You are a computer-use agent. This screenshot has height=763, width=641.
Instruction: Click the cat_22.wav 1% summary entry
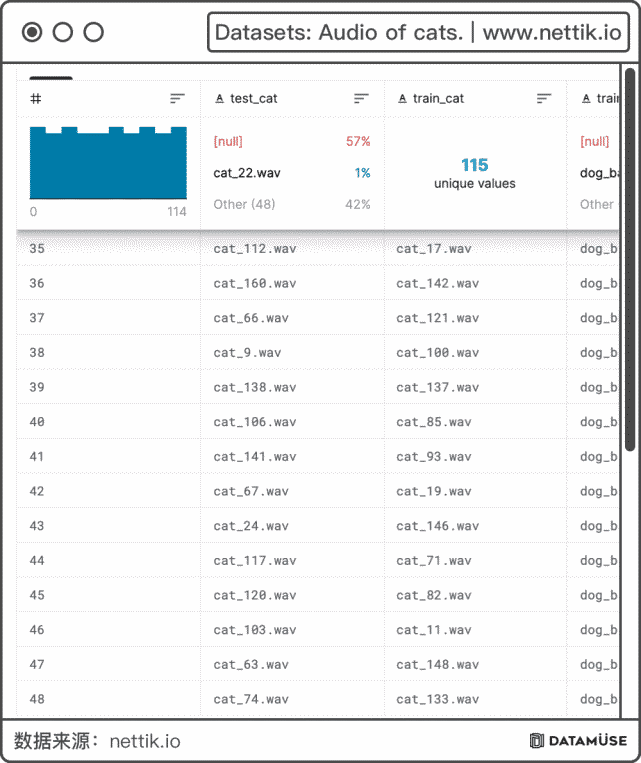(x=292, y=173)
